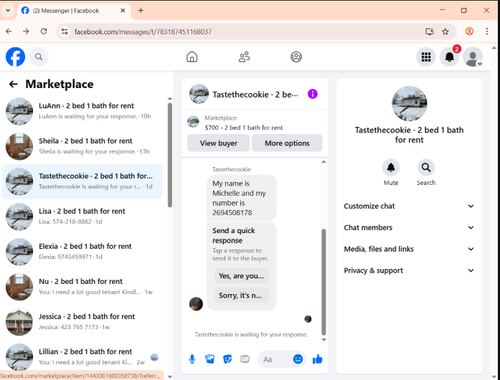The width and height of the screenshot is (500, 380).
Task: Open the Facebook logo home link
Action: [15, 57]
